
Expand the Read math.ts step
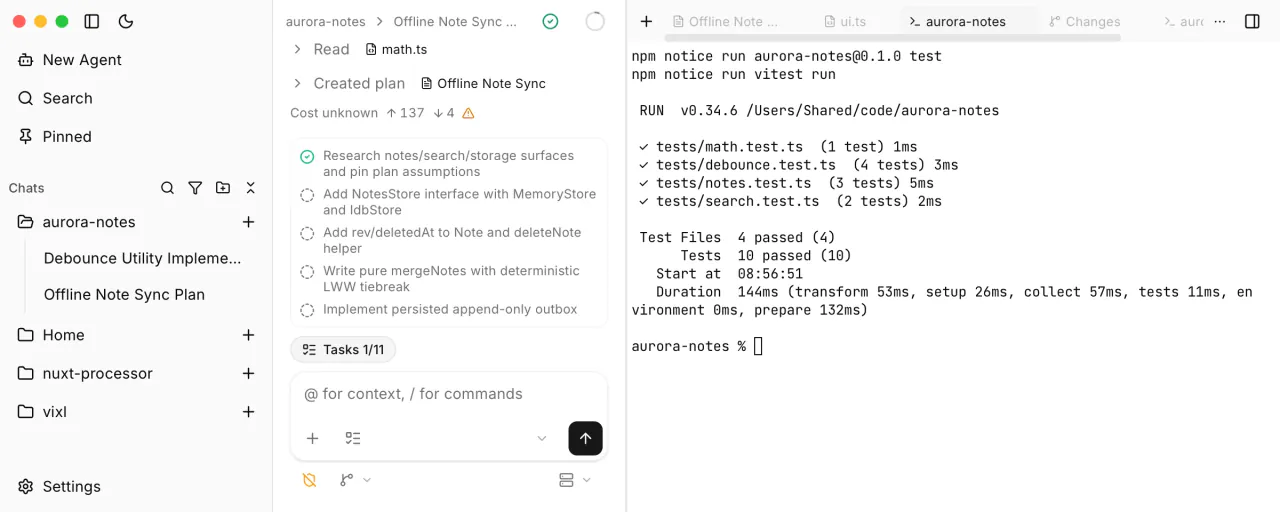(297, 49)
